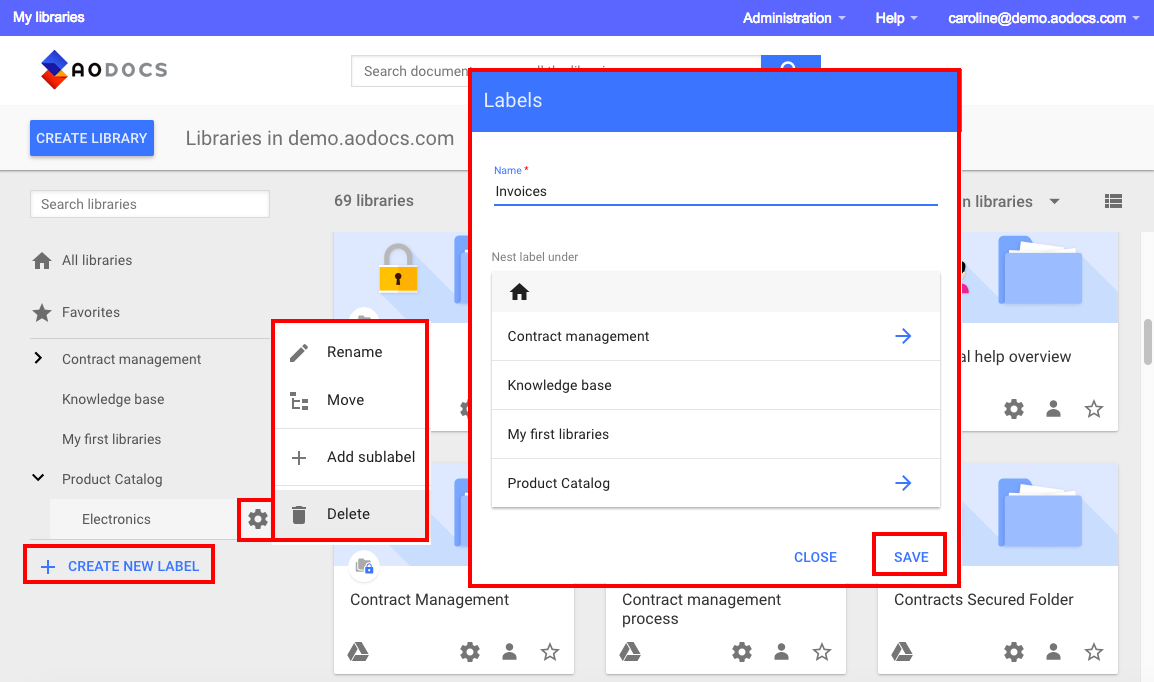Click the Favorites star icon in sidebar
Screen dimensions: 1154x682
tap(42, 313)
